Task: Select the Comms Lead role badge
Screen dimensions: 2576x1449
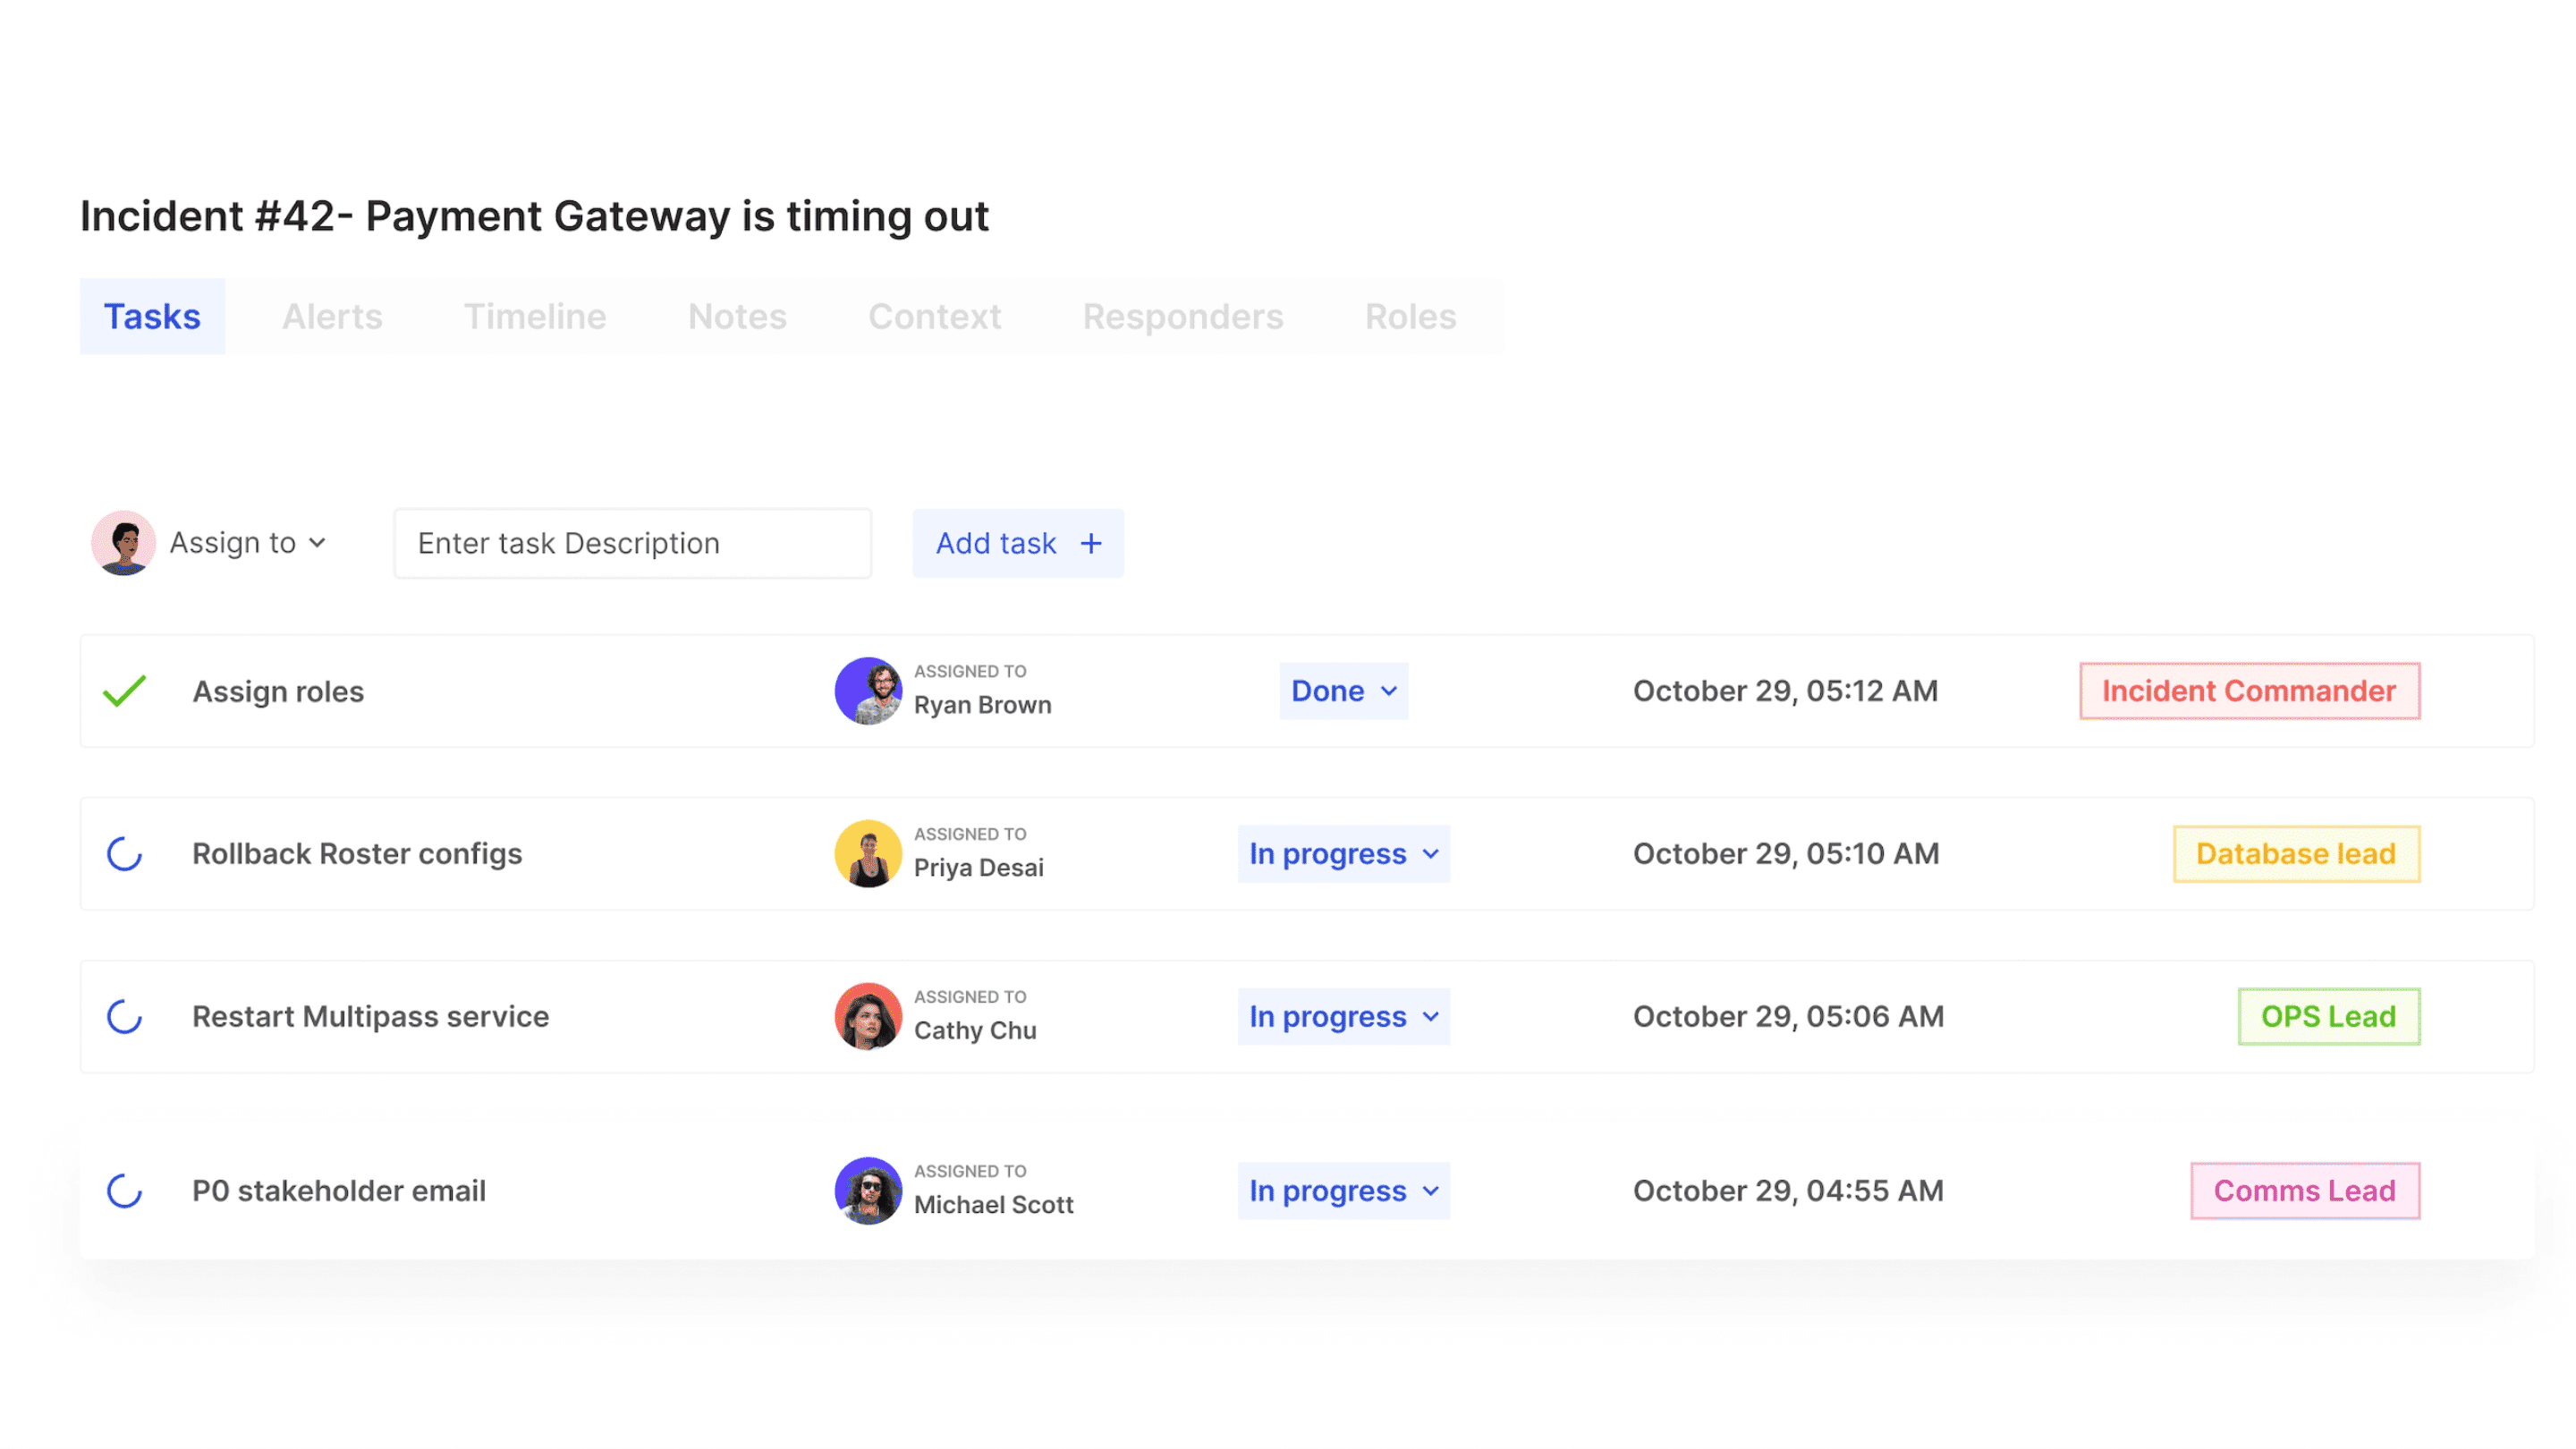Action: pos(2304,1191)
